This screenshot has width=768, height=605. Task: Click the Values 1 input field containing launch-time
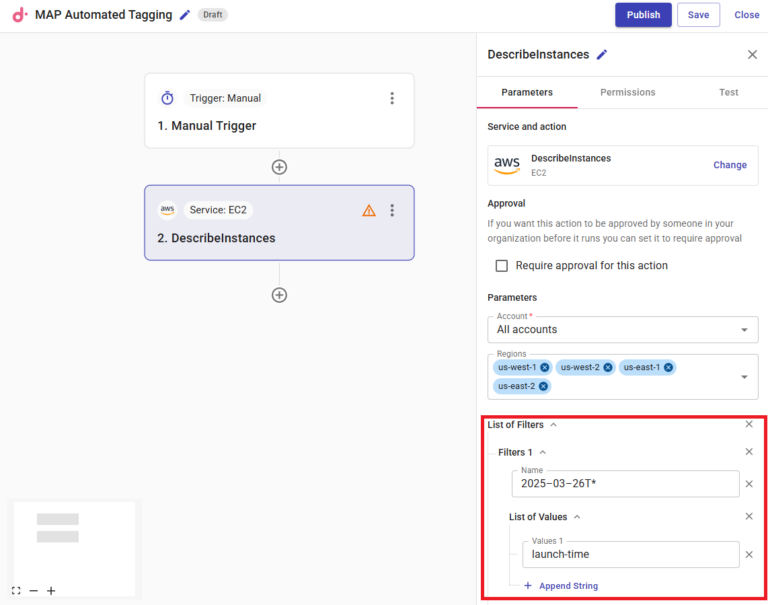coord(630,555)
